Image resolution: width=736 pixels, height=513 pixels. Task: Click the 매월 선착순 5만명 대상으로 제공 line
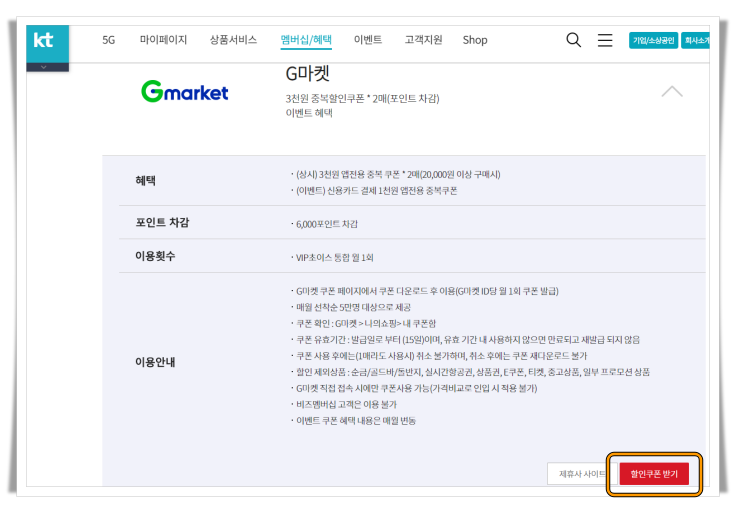[x=353, y=307]
